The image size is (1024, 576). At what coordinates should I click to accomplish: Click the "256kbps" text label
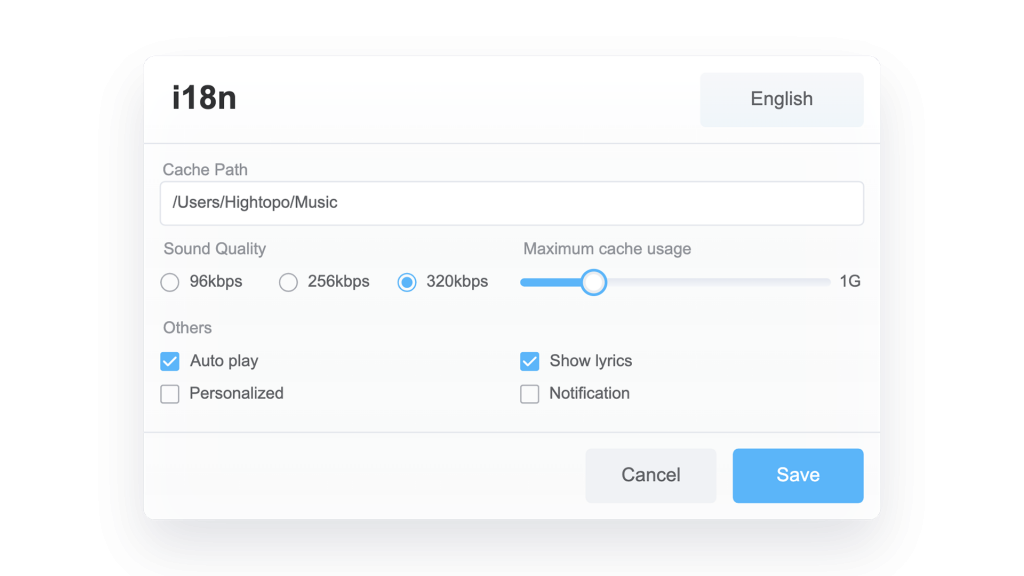click(x=338, y=282)
